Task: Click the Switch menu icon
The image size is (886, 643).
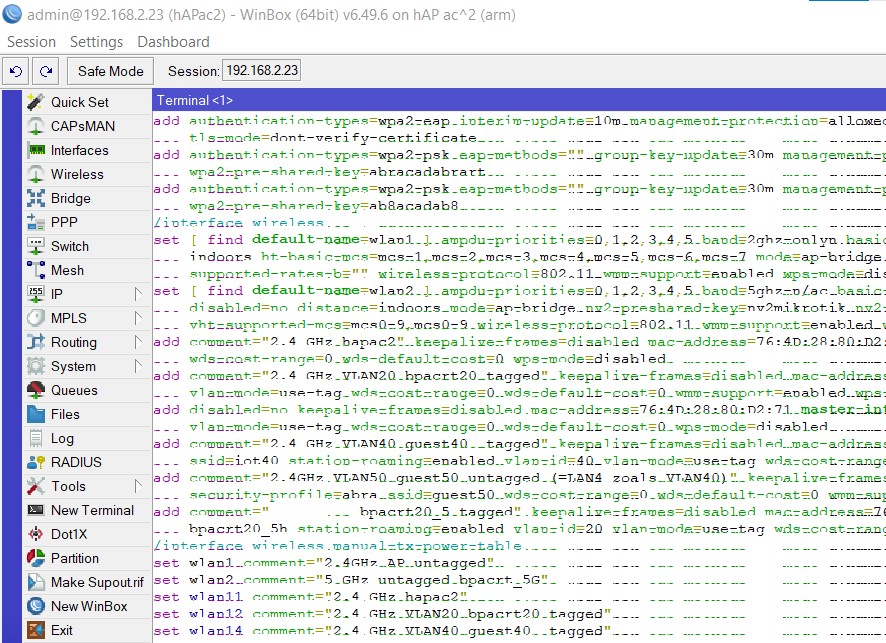Action: tap(36, 246)
